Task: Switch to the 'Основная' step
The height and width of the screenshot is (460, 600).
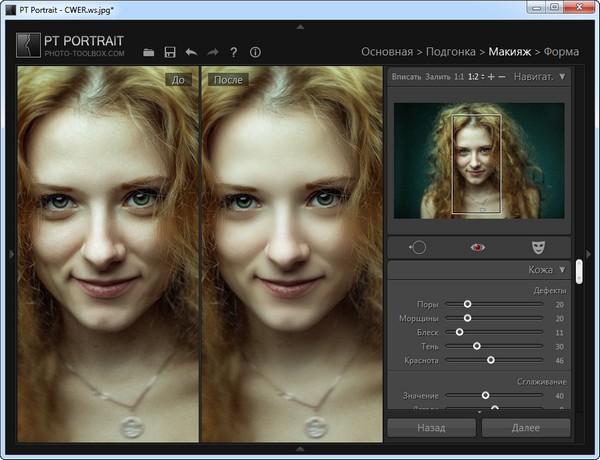Action: 385,50
